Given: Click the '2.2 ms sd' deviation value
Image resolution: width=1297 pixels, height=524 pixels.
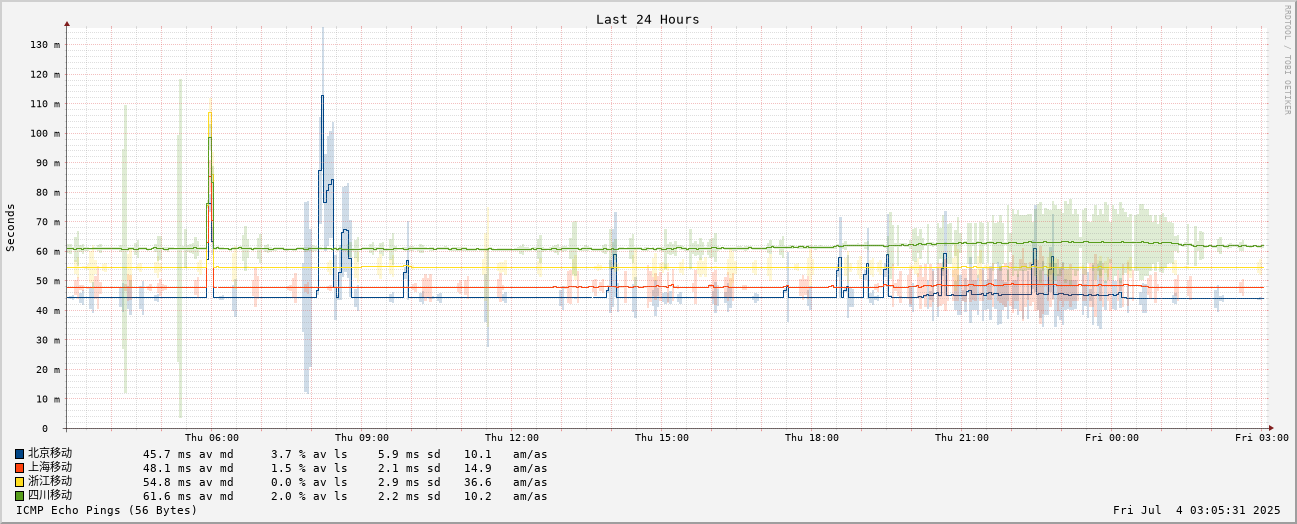Looking at the screenshot, I should click(409, 496).
